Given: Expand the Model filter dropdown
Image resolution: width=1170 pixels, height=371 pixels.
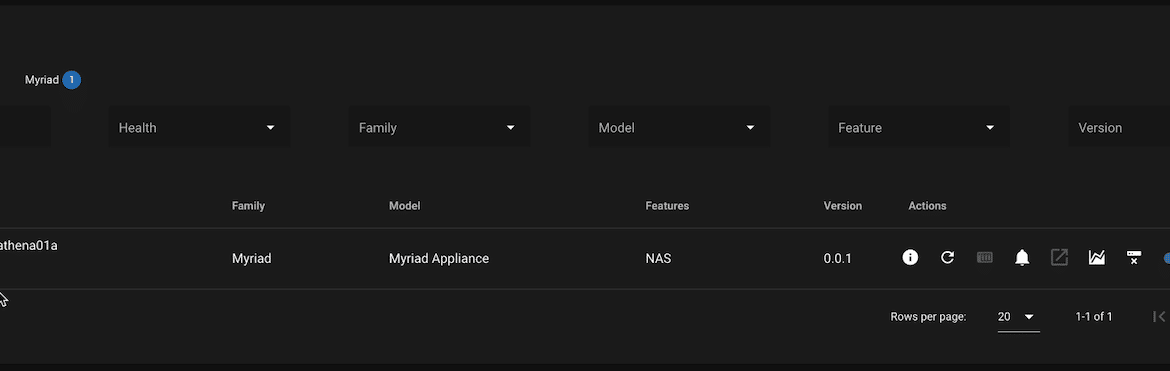Looking at the screenshot, I should click(x=679, y=128).
